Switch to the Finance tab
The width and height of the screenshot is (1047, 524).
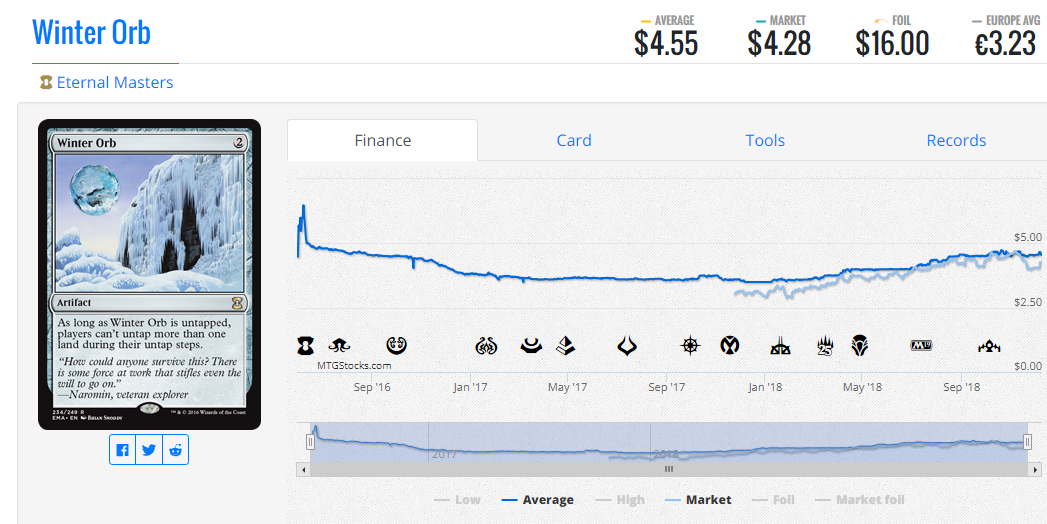click(383, 140)
